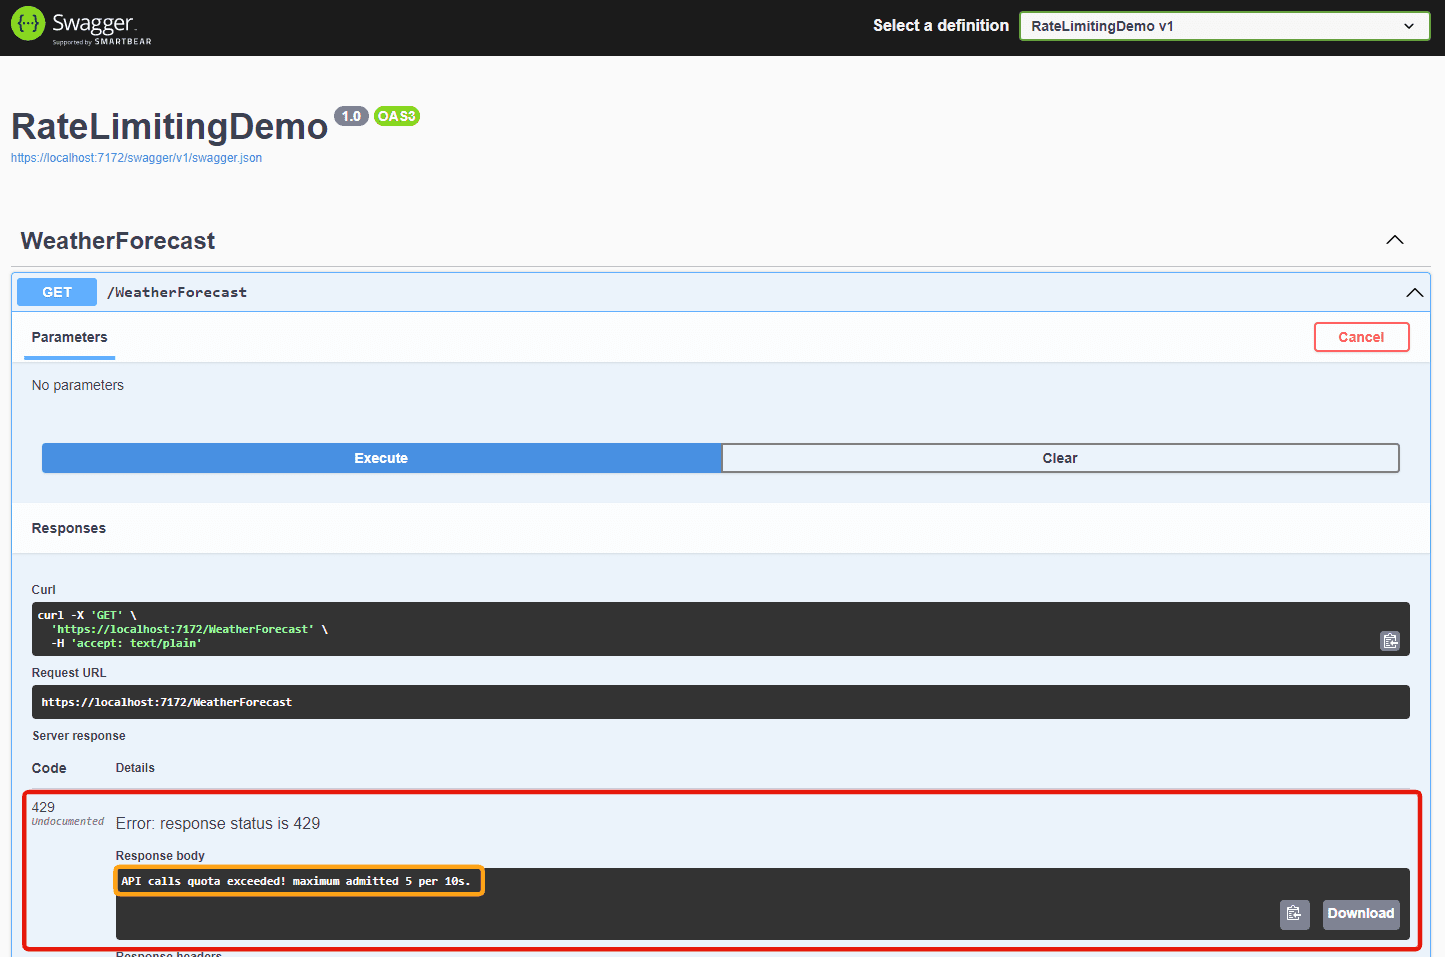Download the response body
Viewport: 1445px width, 957px height.
tap(1360, 914)
